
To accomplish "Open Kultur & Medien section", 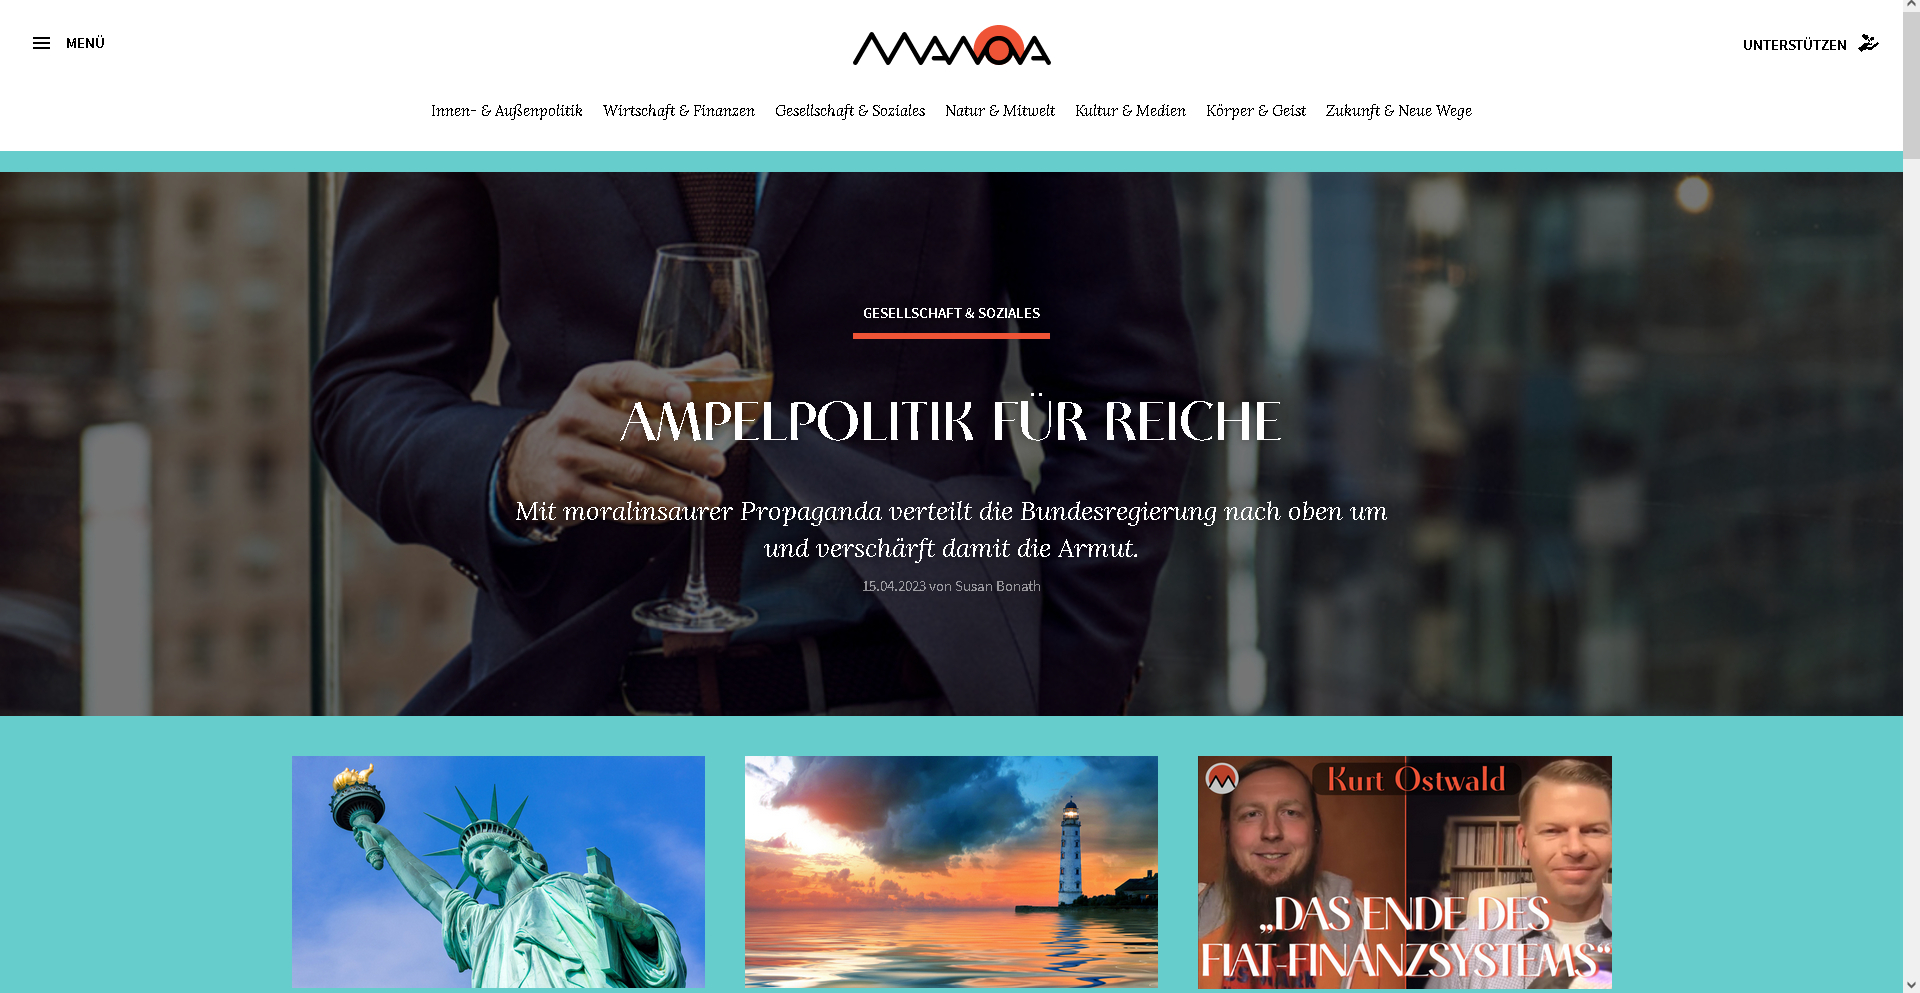I will click(1130, 111).
